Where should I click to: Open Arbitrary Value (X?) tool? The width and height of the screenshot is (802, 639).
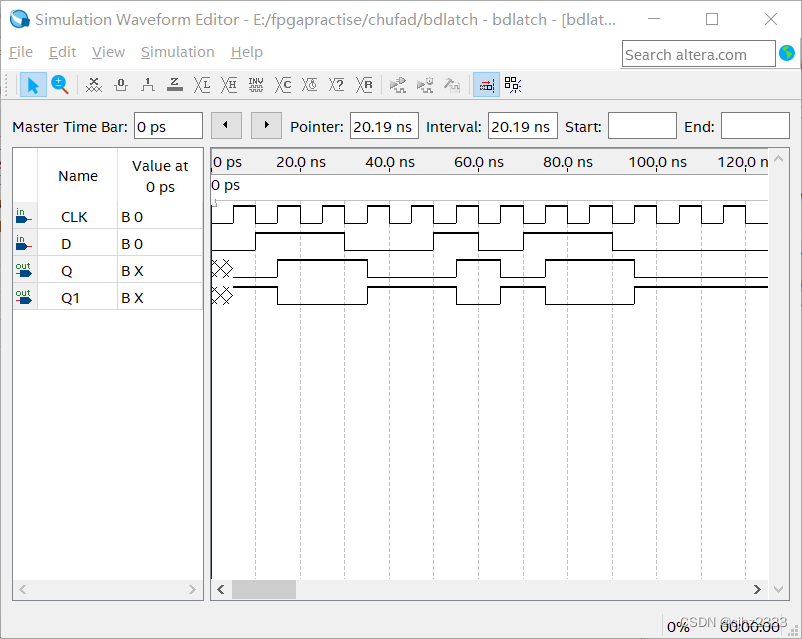[x=337, y=85]
